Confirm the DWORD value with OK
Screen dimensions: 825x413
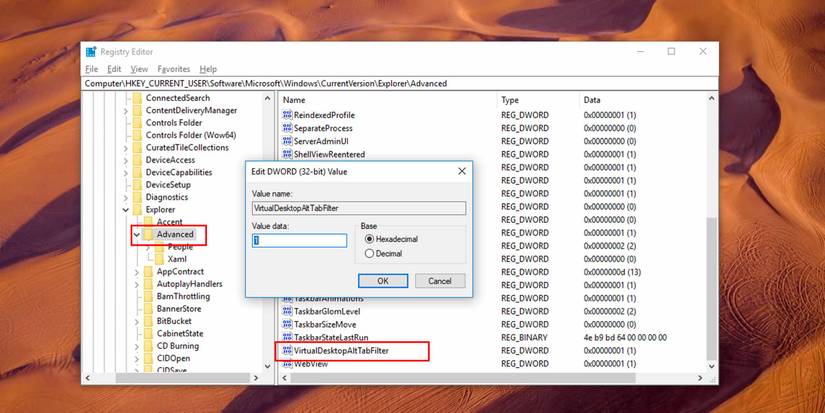(383, 281)
